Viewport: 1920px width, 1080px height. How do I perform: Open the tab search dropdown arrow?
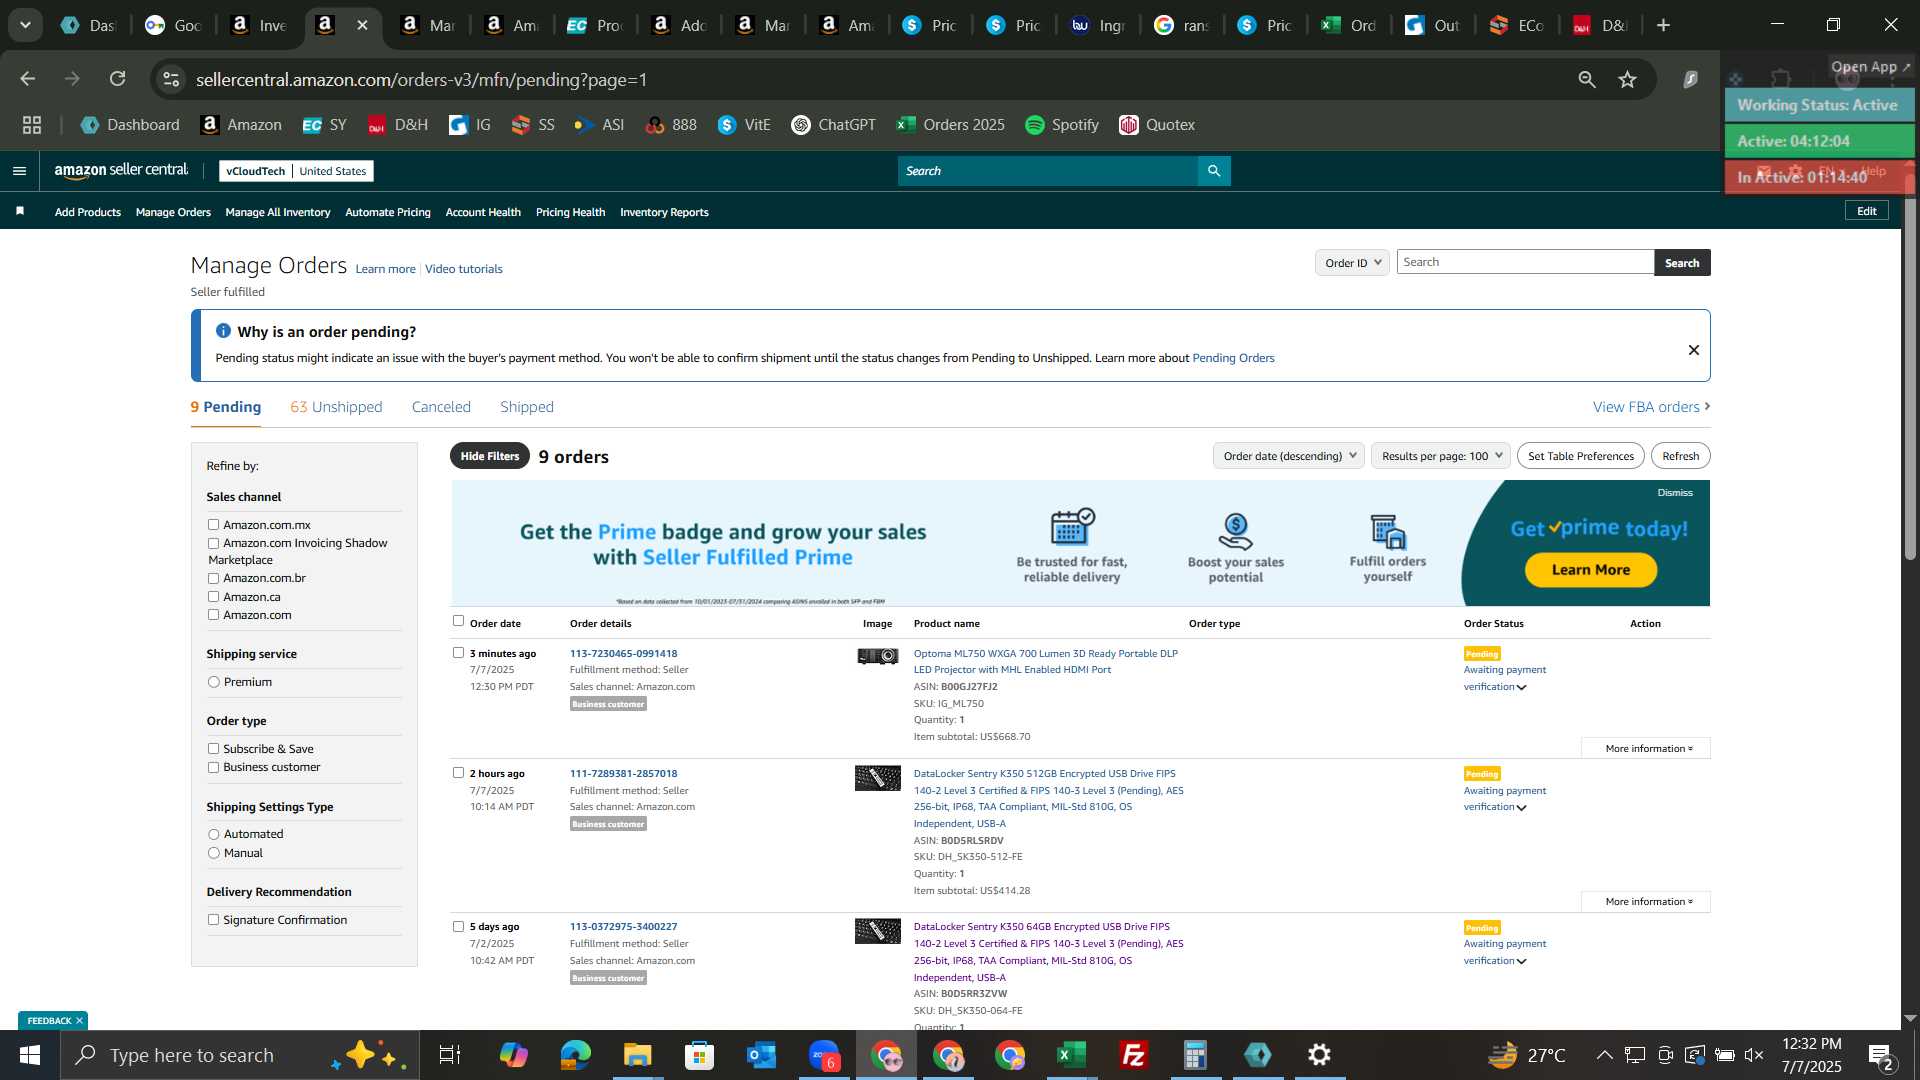pyautogui.click(x=25, y=25)
